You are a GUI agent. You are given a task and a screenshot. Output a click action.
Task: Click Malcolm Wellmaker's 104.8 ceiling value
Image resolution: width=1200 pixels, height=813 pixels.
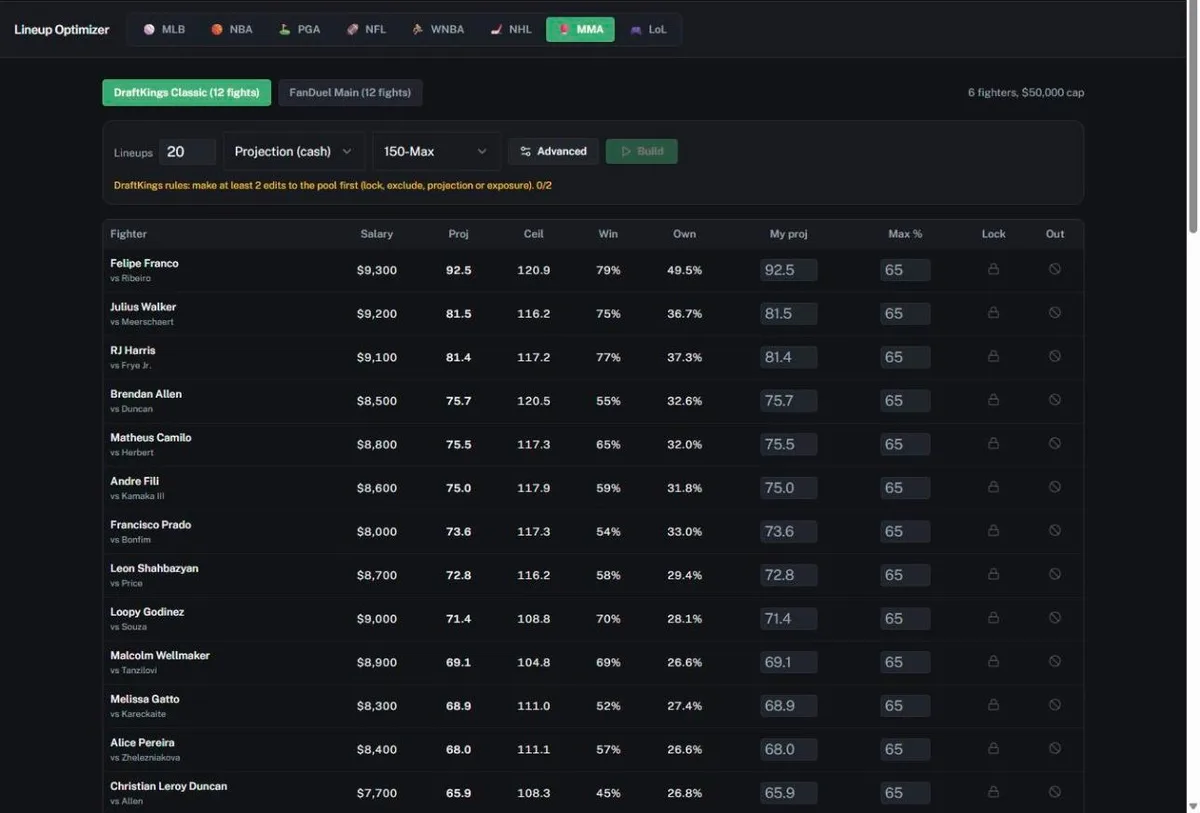(x=533, y=662)
